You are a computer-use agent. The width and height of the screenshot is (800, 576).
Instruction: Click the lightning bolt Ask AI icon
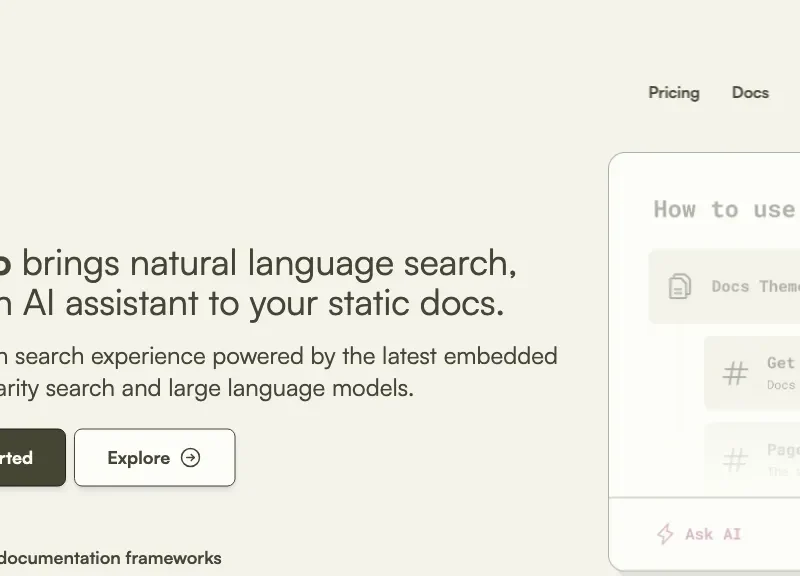665,534
